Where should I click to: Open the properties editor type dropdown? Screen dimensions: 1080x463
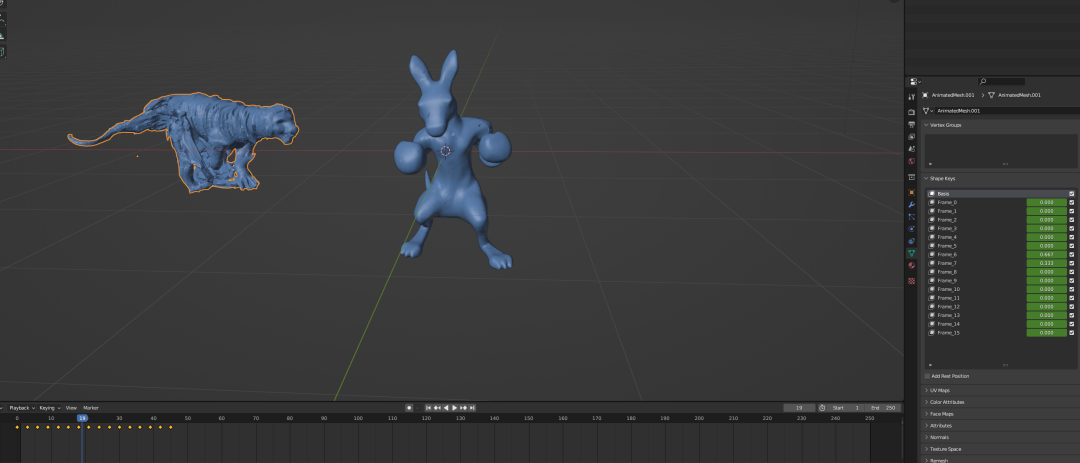914,81
